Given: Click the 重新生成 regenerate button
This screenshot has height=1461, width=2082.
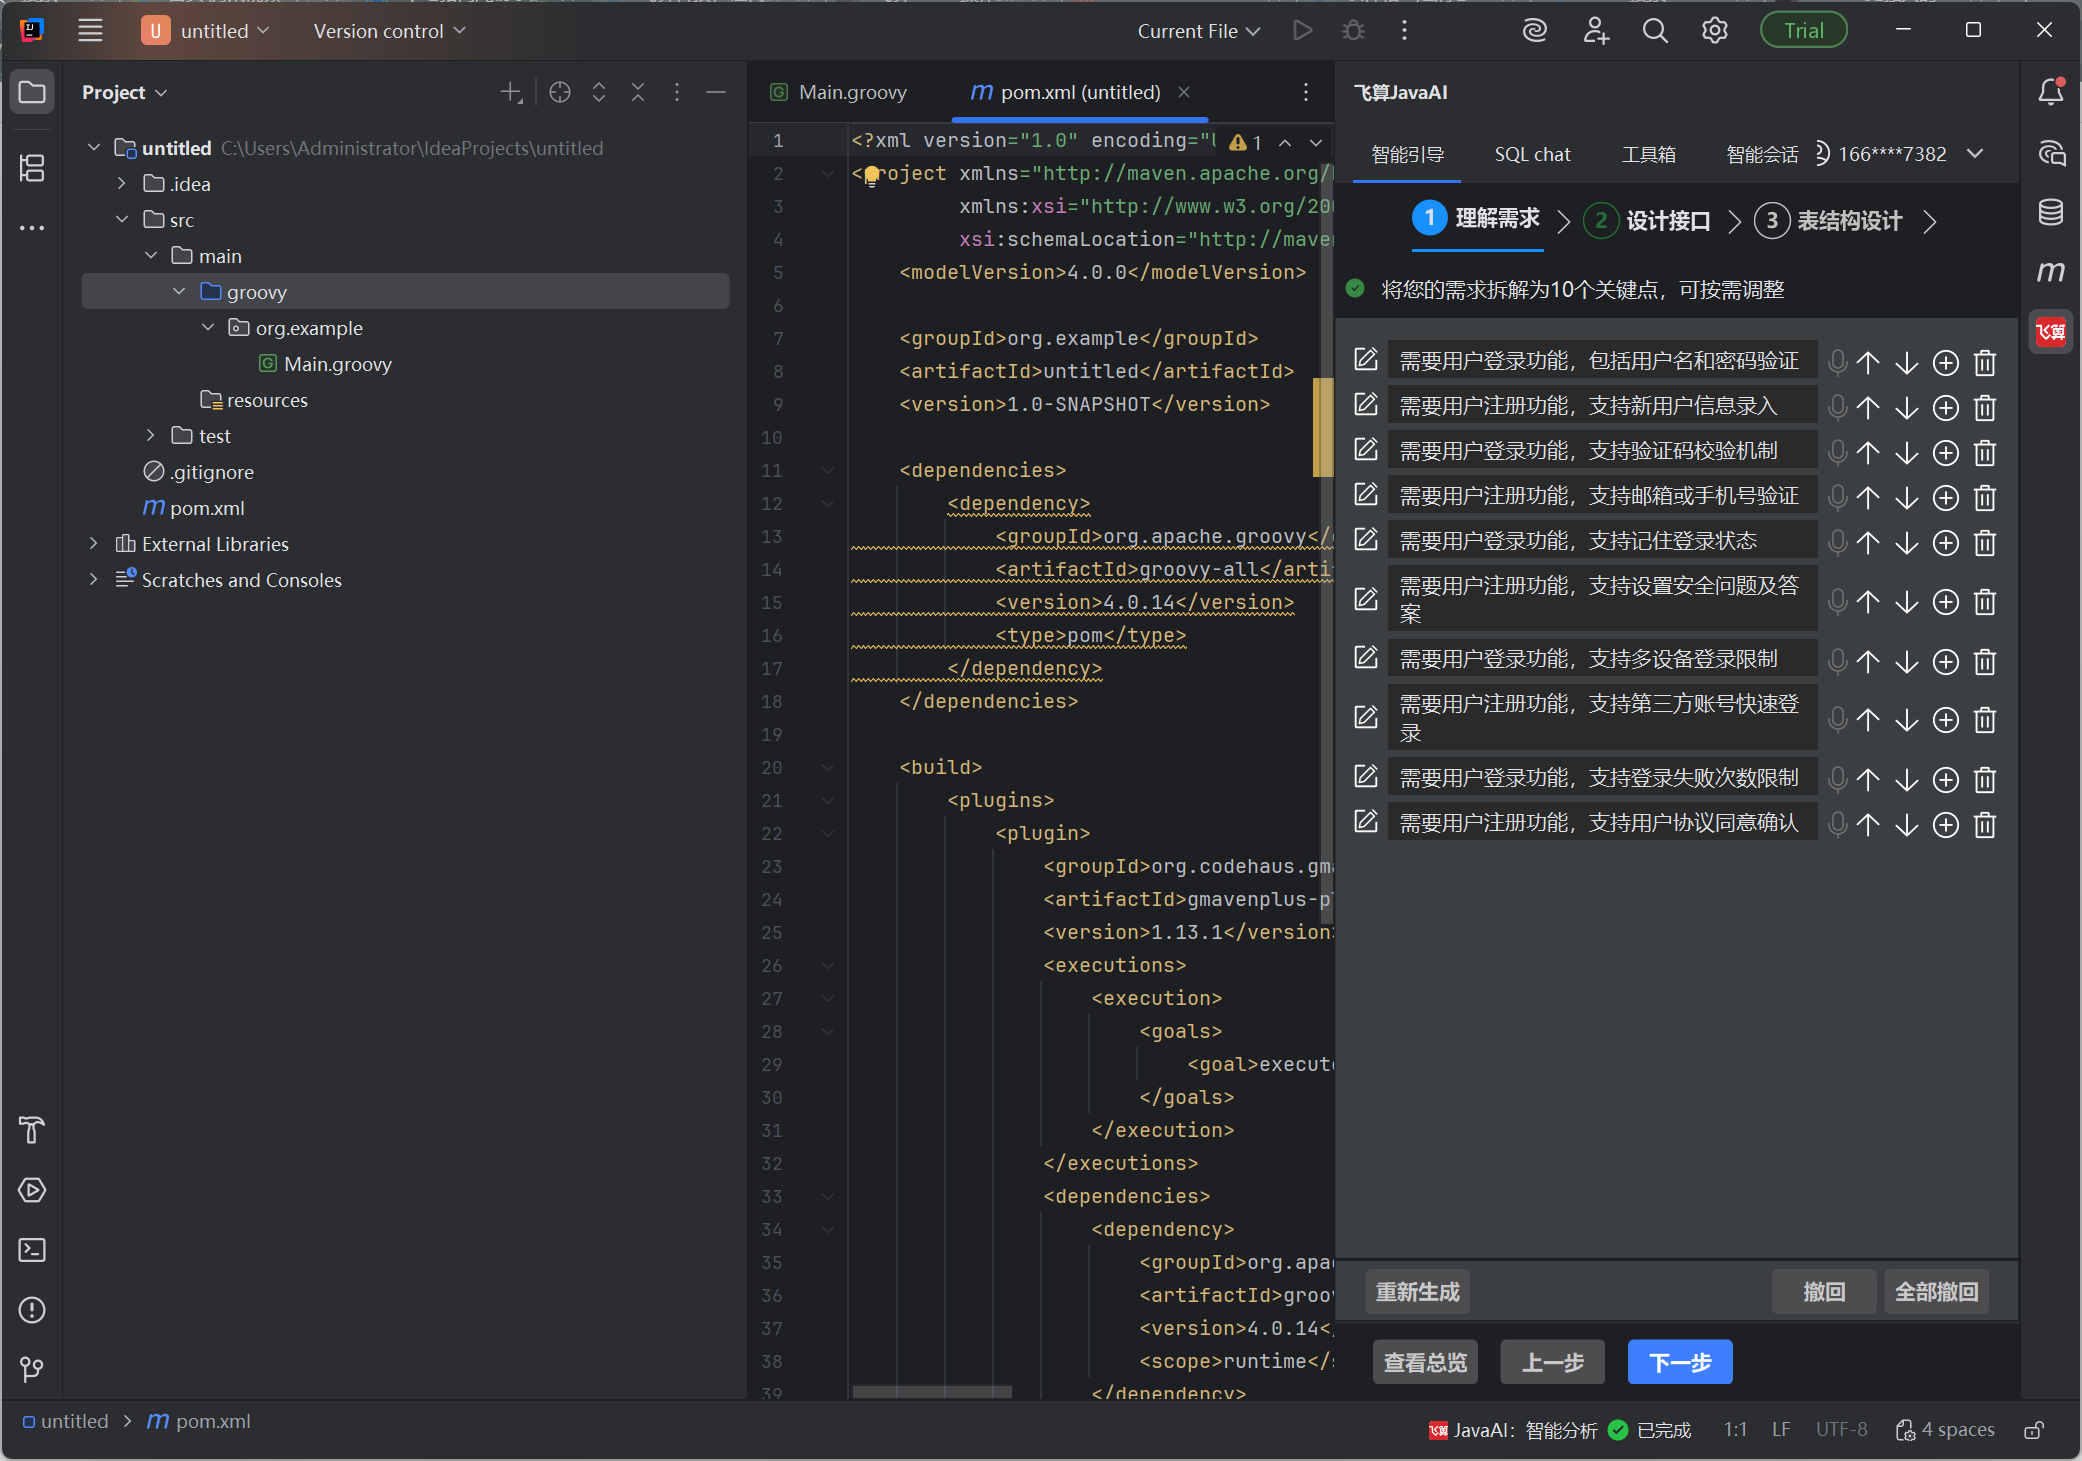Looking at the screenshot, I should (1417, 1292).
